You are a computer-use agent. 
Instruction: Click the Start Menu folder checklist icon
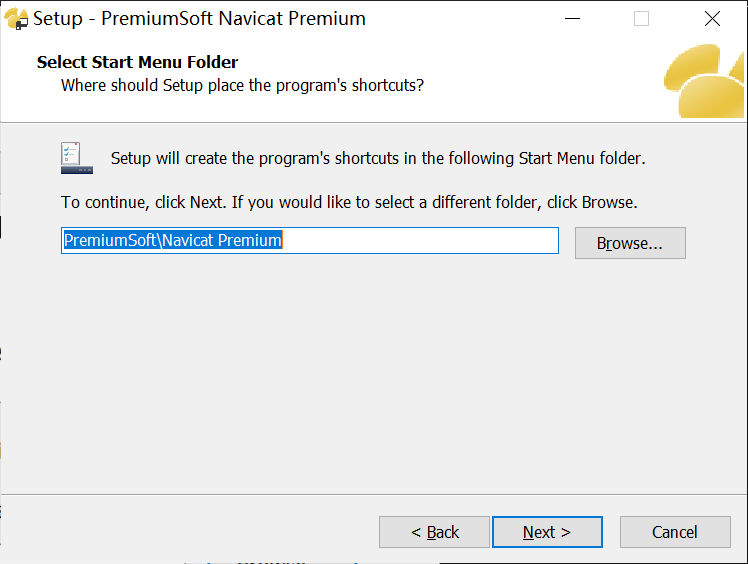click(78, 157)
